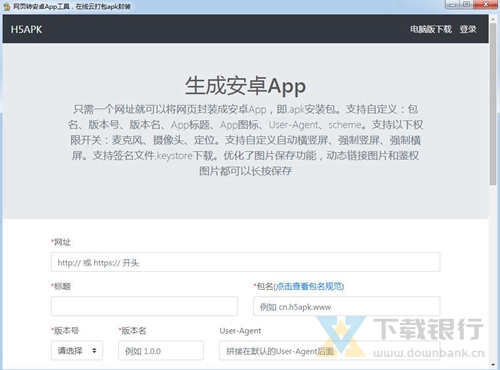
Task: Click the 版本名 field label
Action: tap(132, 331)
